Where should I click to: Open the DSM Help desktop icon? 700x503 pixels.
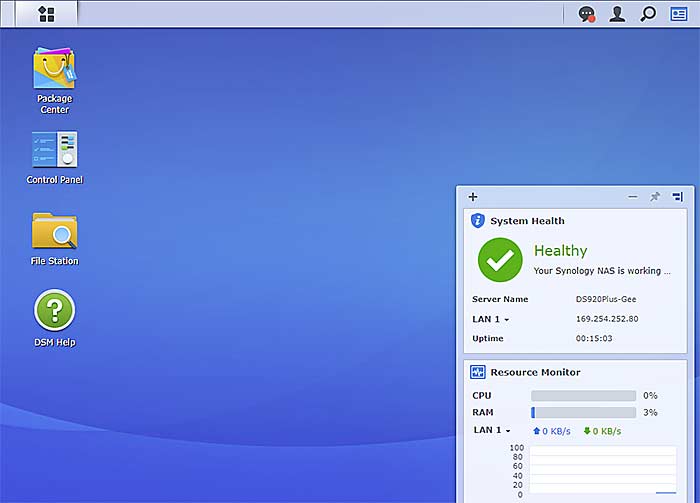(x=54, y=318)
